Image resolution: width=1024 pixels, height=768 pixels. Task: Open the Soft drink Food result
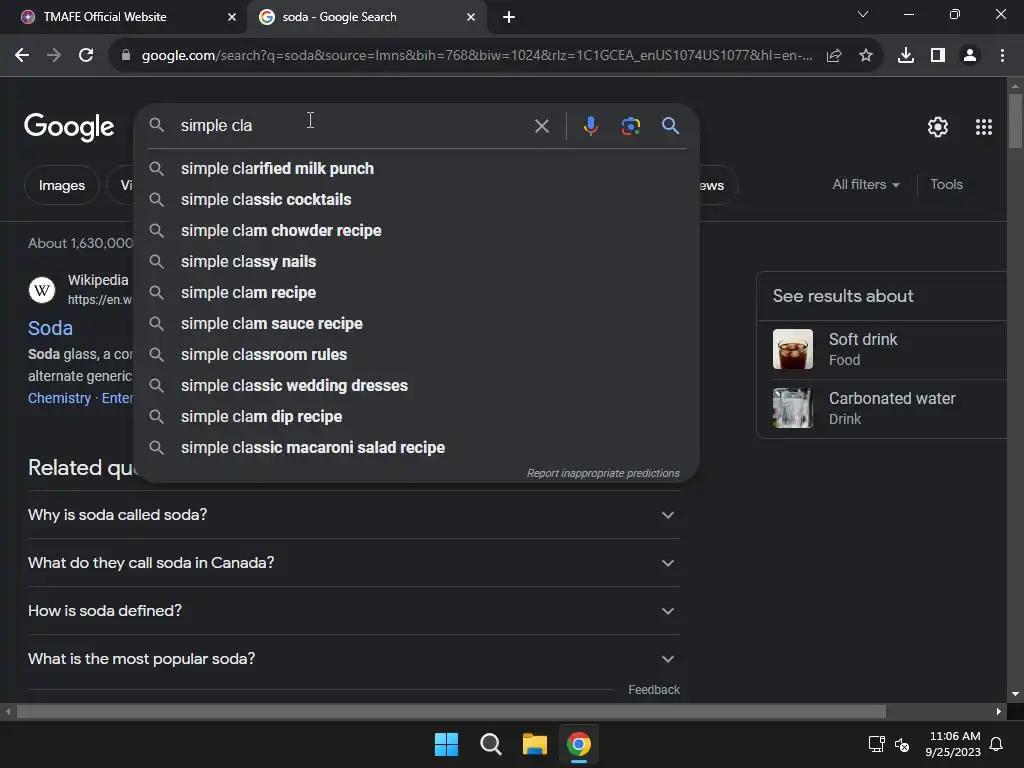pos(889,349)
